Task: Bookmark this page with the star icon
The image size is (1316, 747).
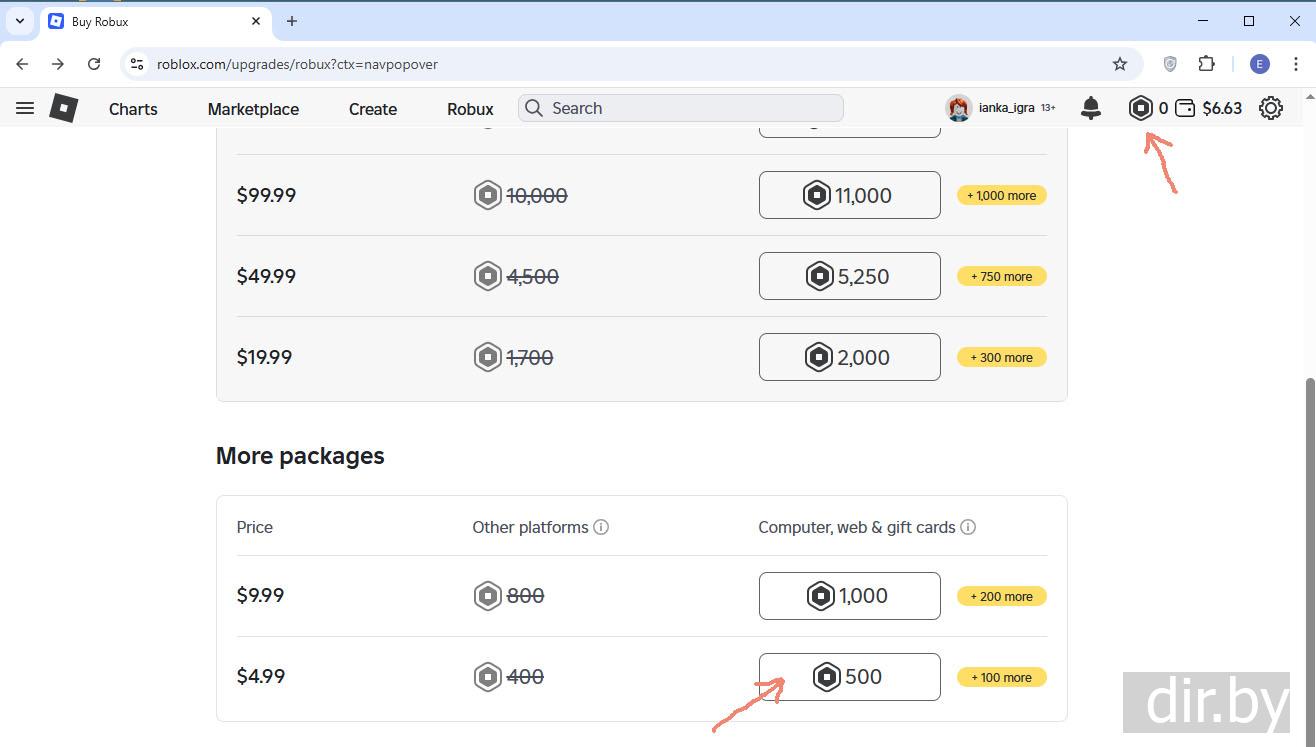Action: click(1120, 64)
